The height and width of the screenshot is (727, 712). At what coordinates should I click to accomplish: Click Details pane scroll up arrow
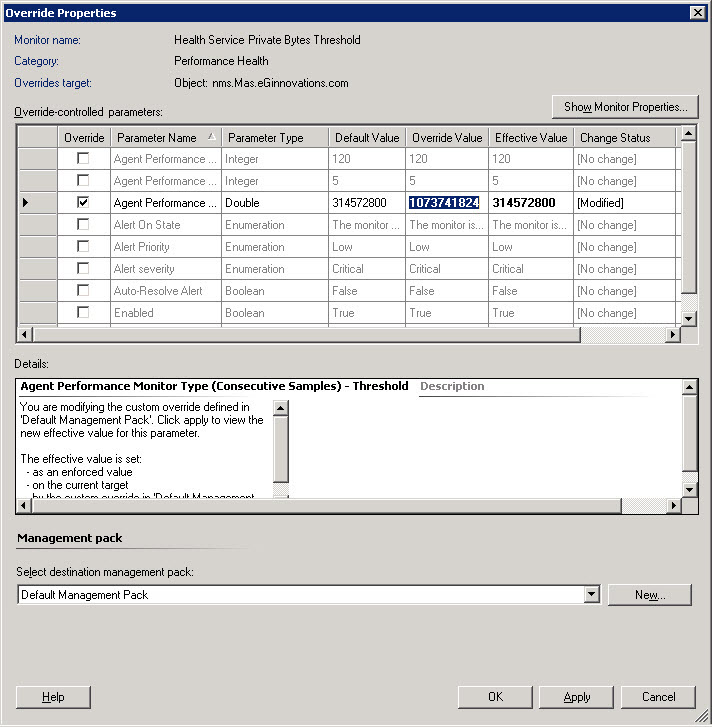point(689,387)
